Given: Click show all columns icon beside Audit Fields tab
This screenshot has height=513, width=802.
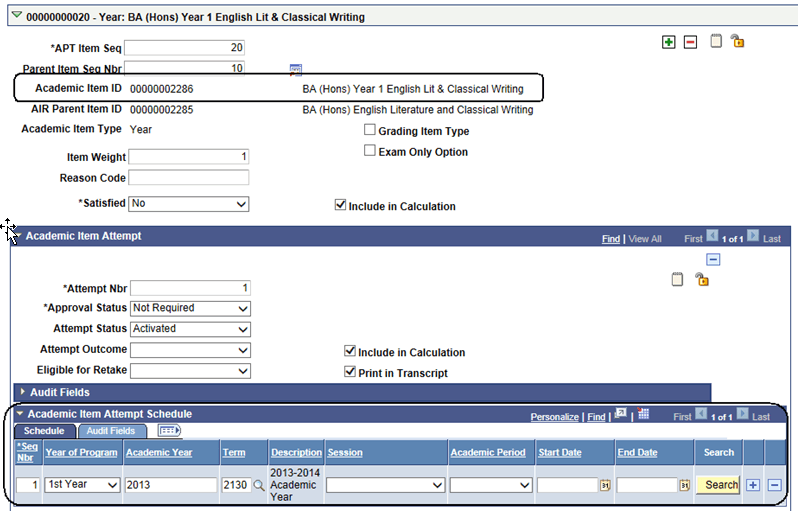Looking at the screenshot, I should pos(169,431).
